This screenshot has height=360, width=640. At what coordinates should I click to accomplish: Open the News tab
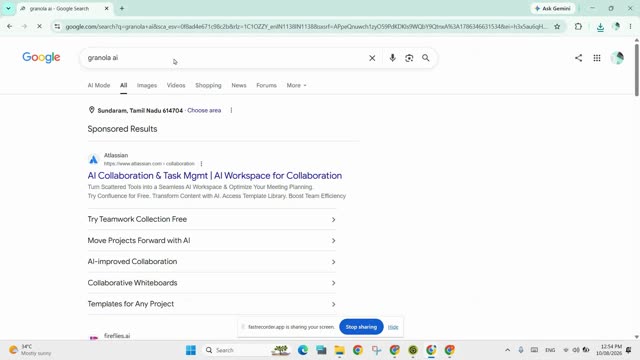[239, 85]
